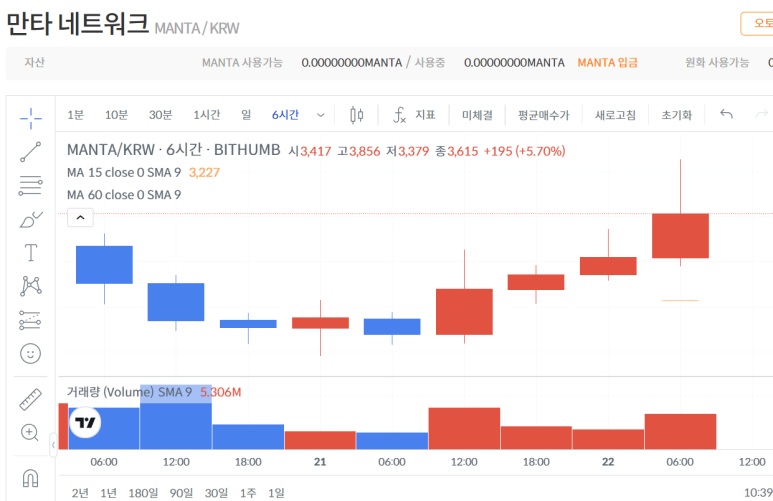
Task: Toggle the magnet snap mode
Action: 31,478
